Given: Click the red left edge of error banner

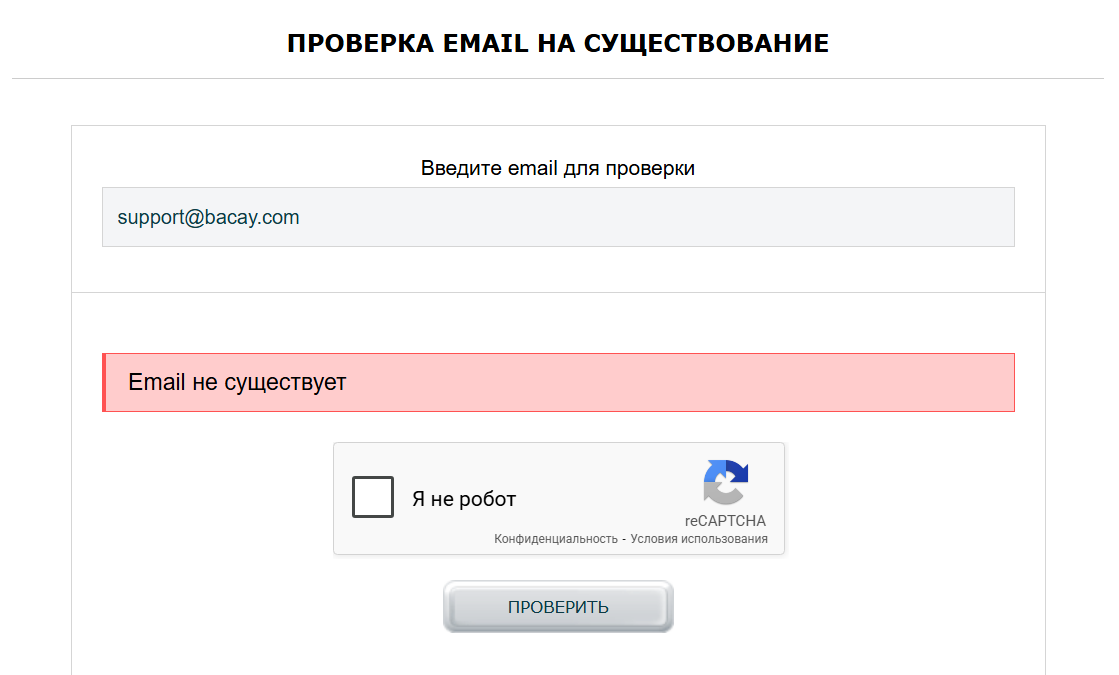Looking at the screenshot, I should (104, 382).
